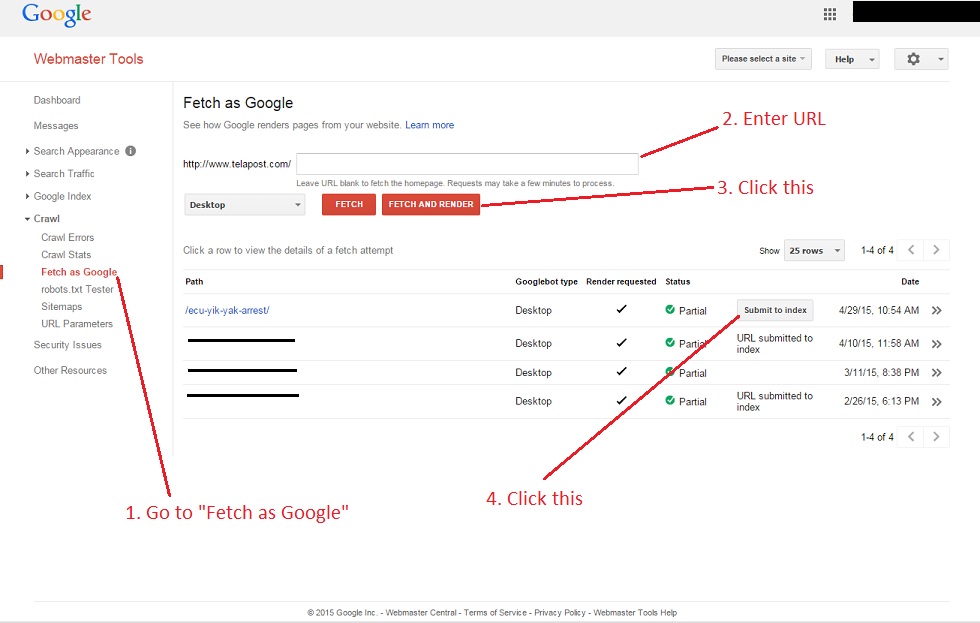Open the settings gear menu
Image resolution: width=980 pixels, height=623 pixels.
[x=921, y=59]
